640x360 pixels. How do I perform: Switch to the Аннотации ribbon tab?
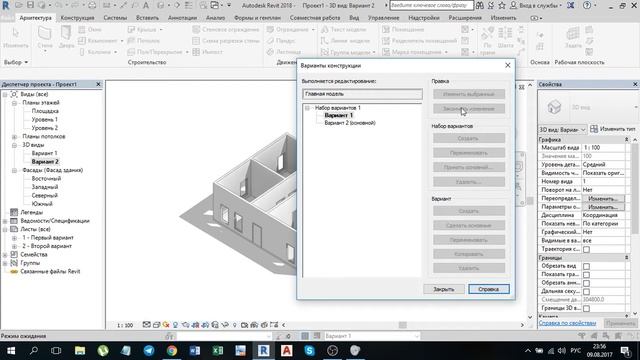tap(182, 18)
